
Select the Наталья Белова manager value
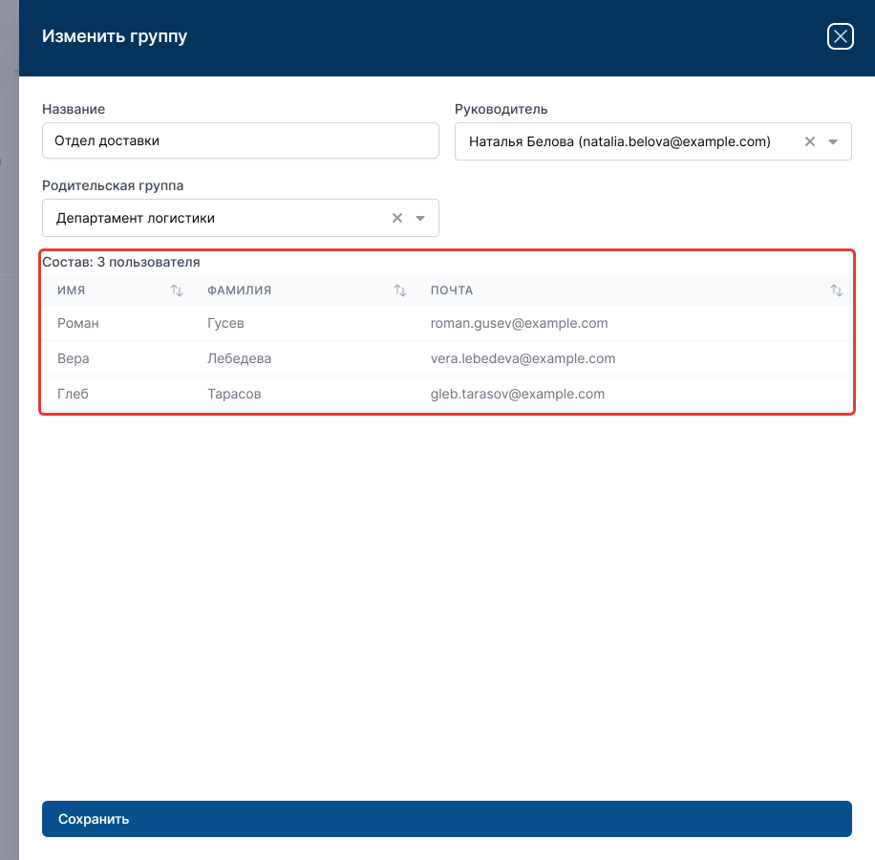point(619,142)
